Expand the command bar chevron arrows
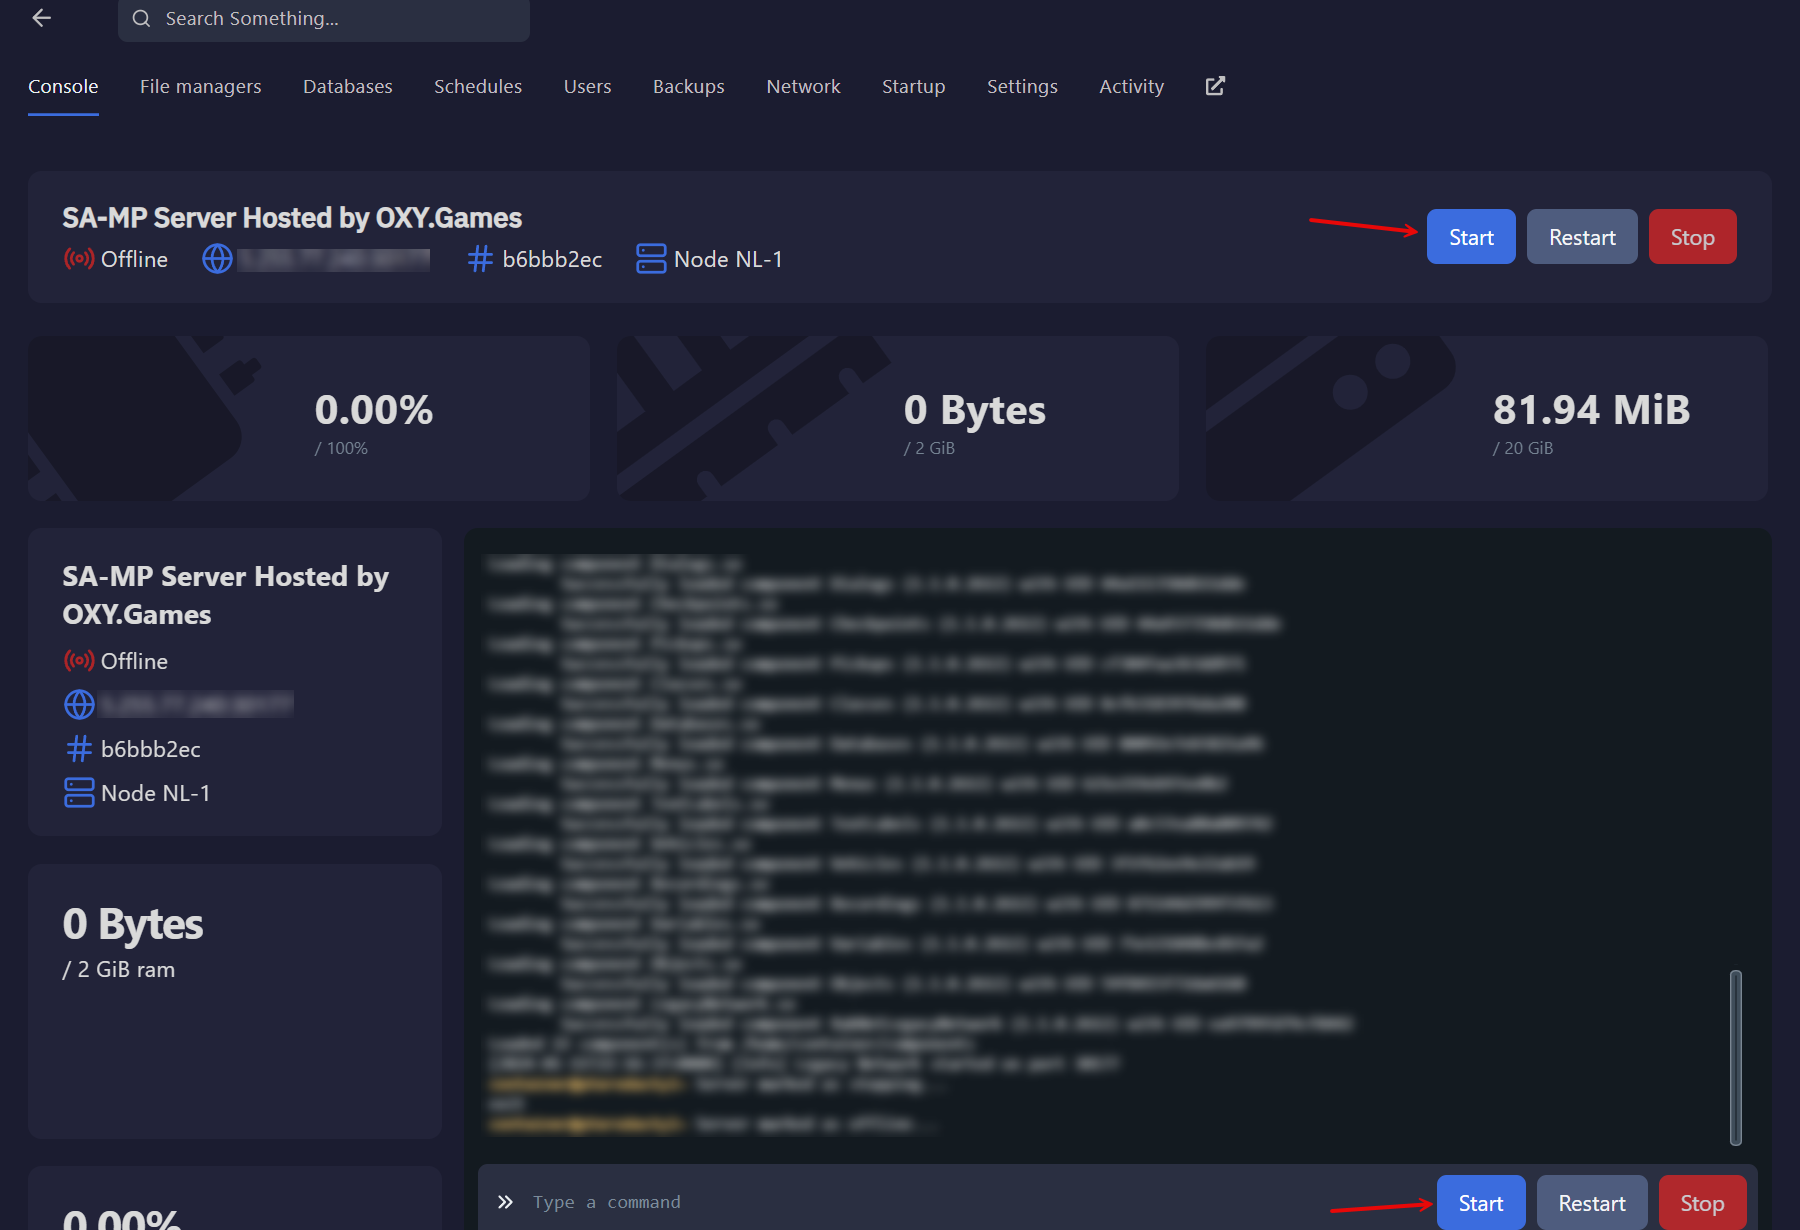Image resolution: width=1800 pixels, height=1230 pixels. point(506,1202)
